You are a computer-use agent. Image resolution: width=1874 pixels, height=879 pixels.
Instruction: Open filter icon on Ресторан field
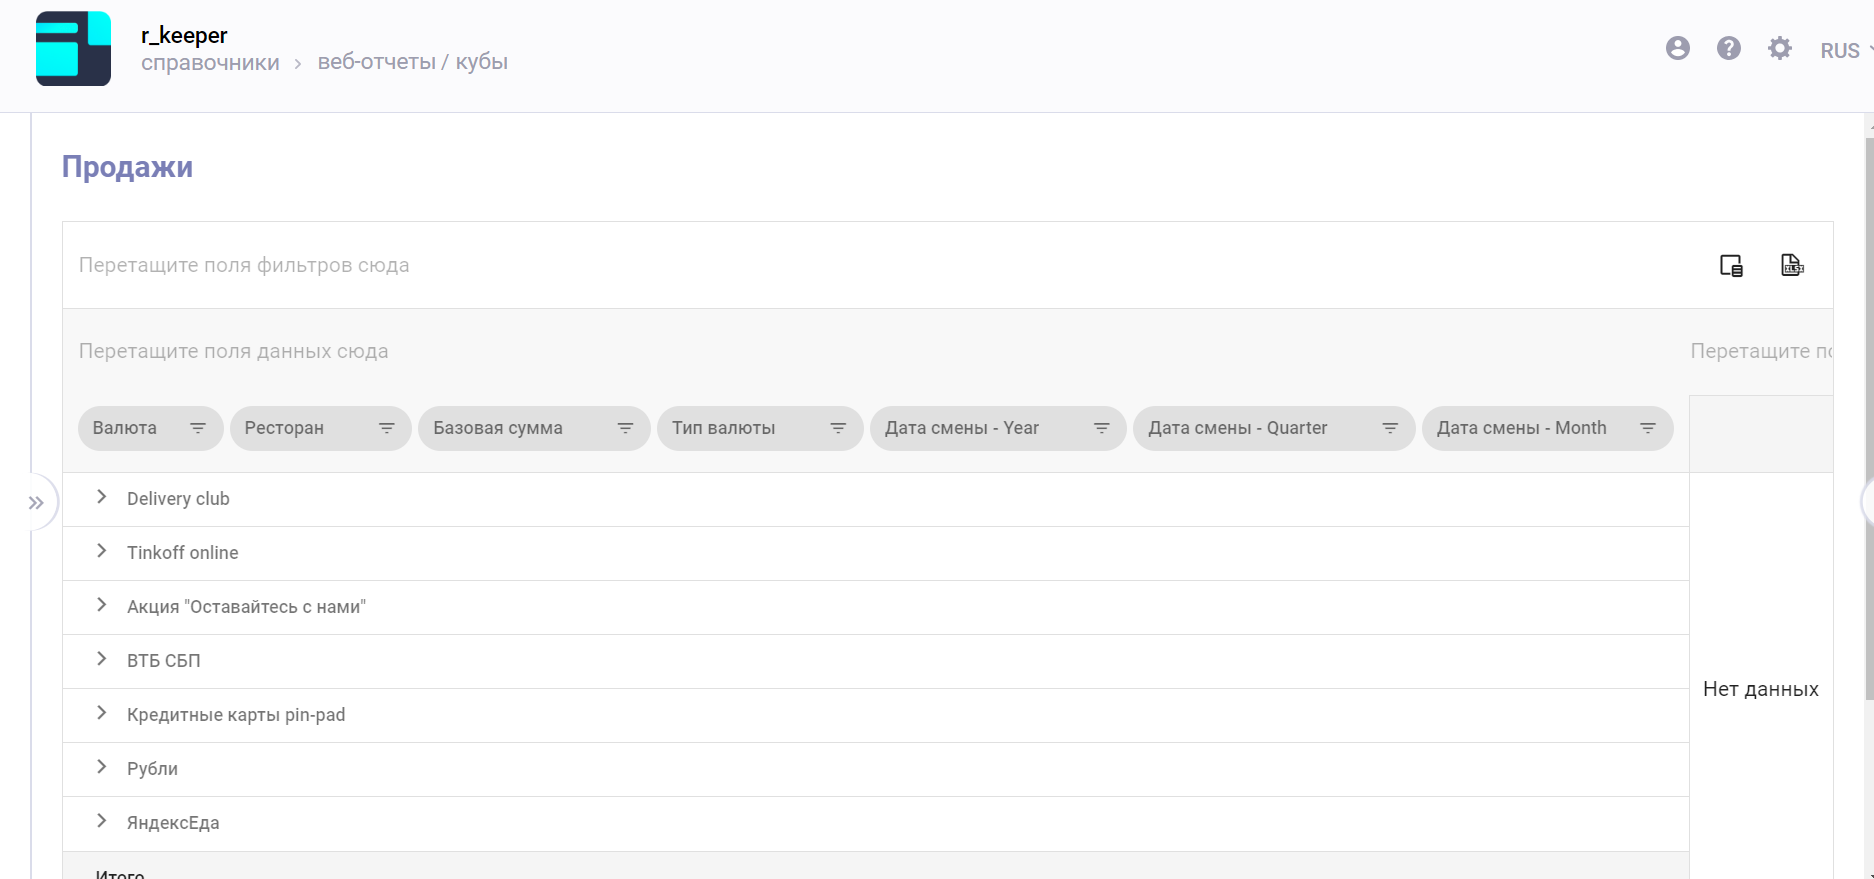(387, 428)
